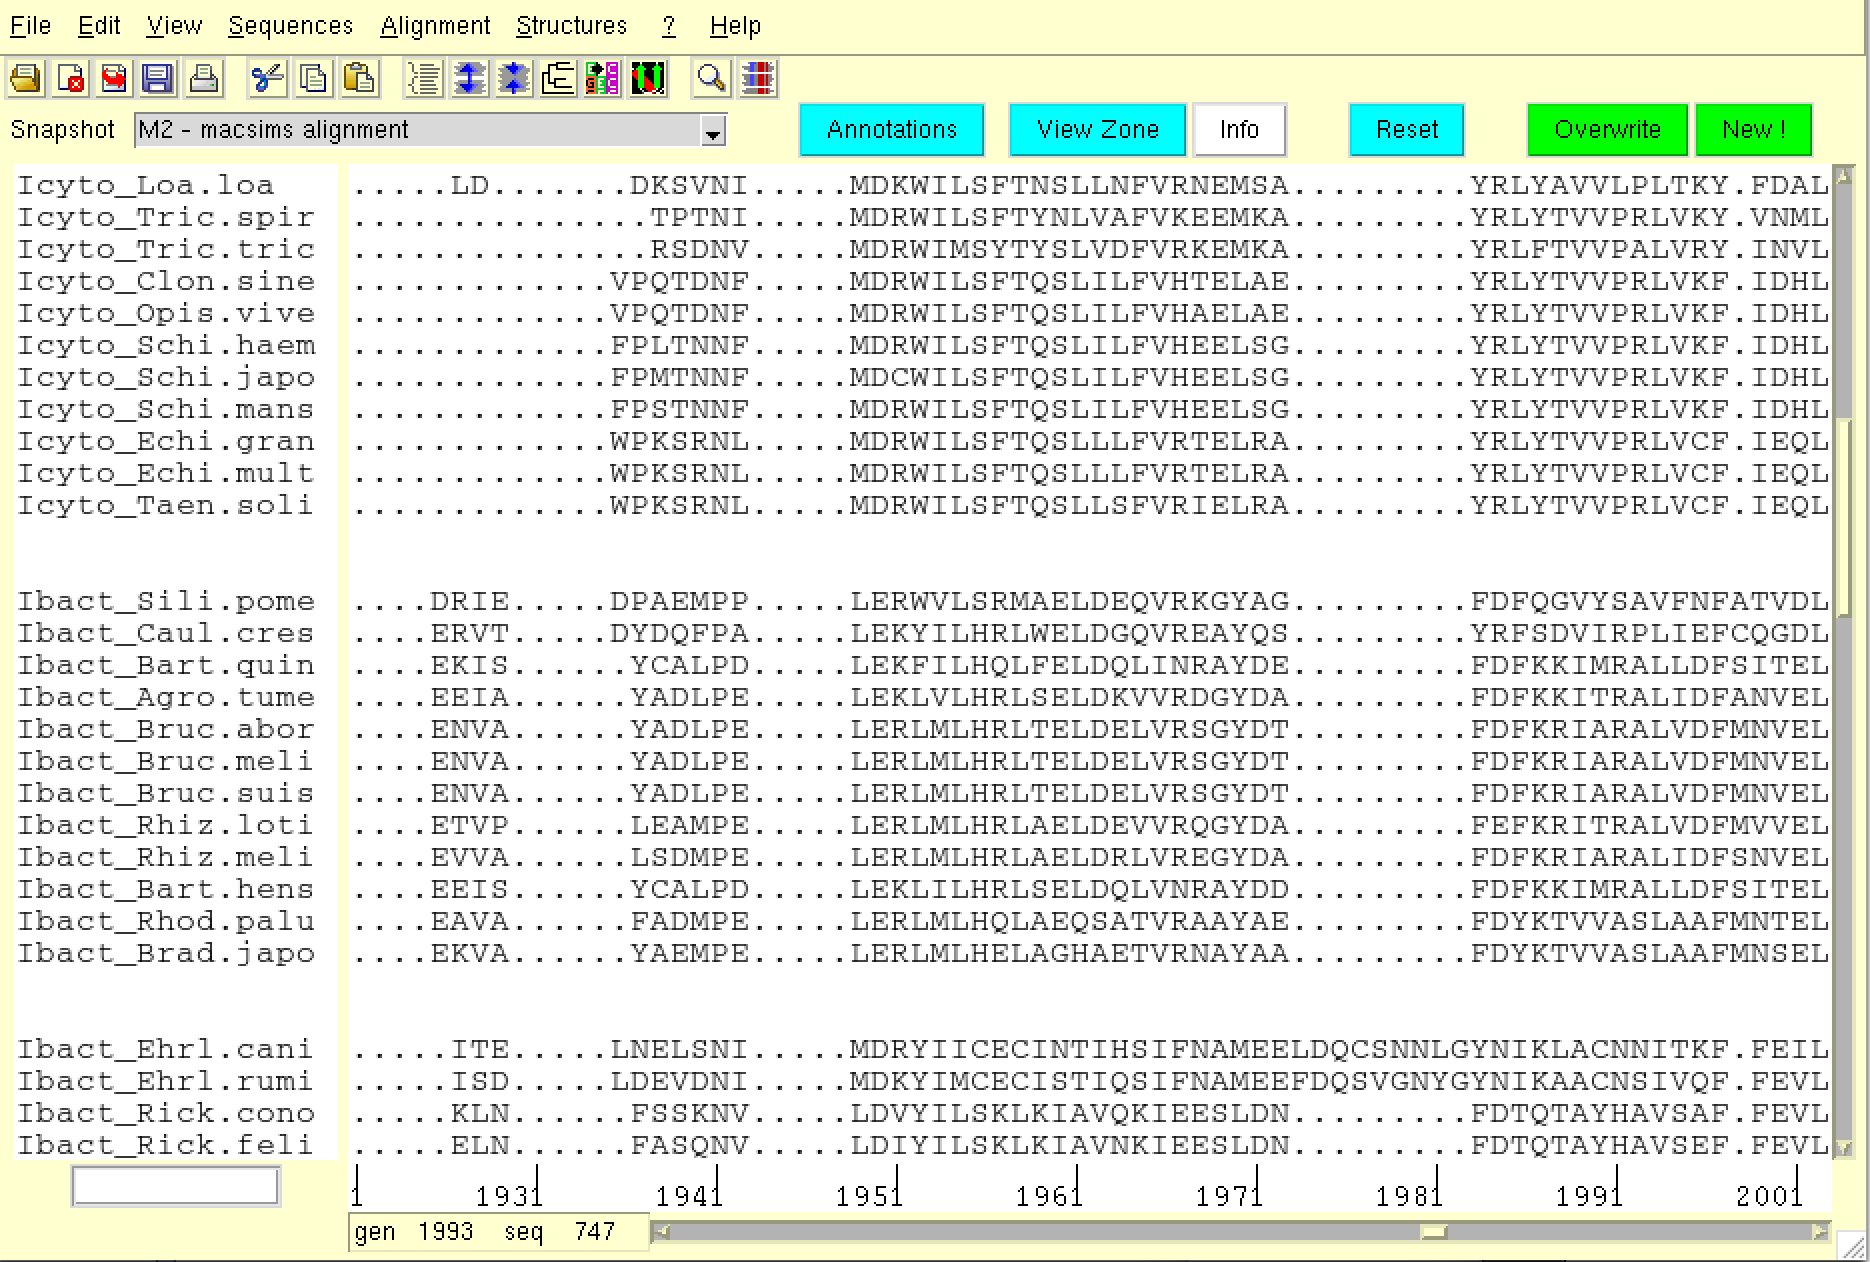Expand sequence spacing with blue up-down arrows icon

tap(470, 78)
